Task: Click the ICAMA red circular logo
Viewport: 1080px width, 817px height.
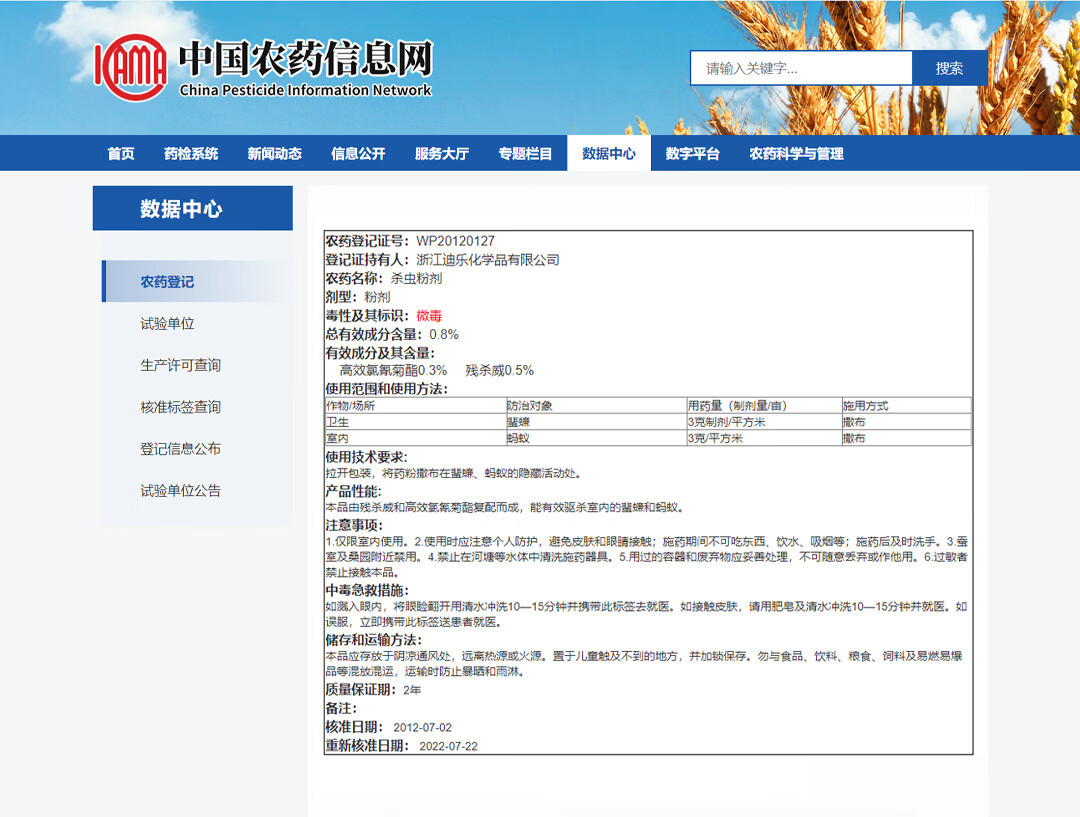Action: 130,68
